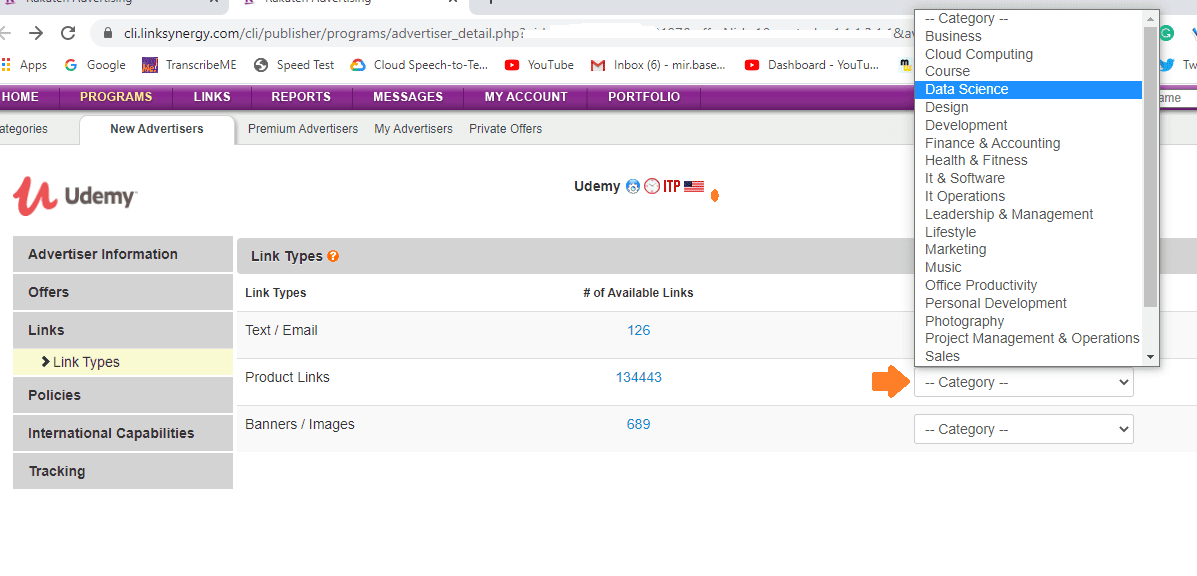Choose Finance & Accounting from the list
The image size is (1197, 576).
point(1028,143)
